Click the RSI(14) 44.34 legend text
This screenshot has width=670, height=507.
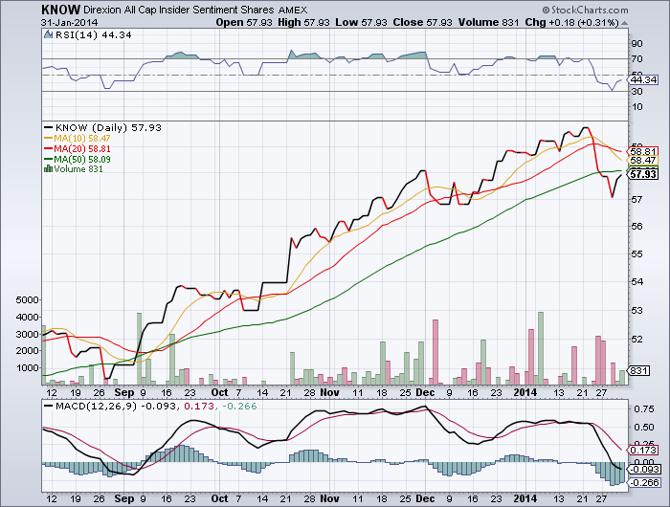click(x=93, y=35)
